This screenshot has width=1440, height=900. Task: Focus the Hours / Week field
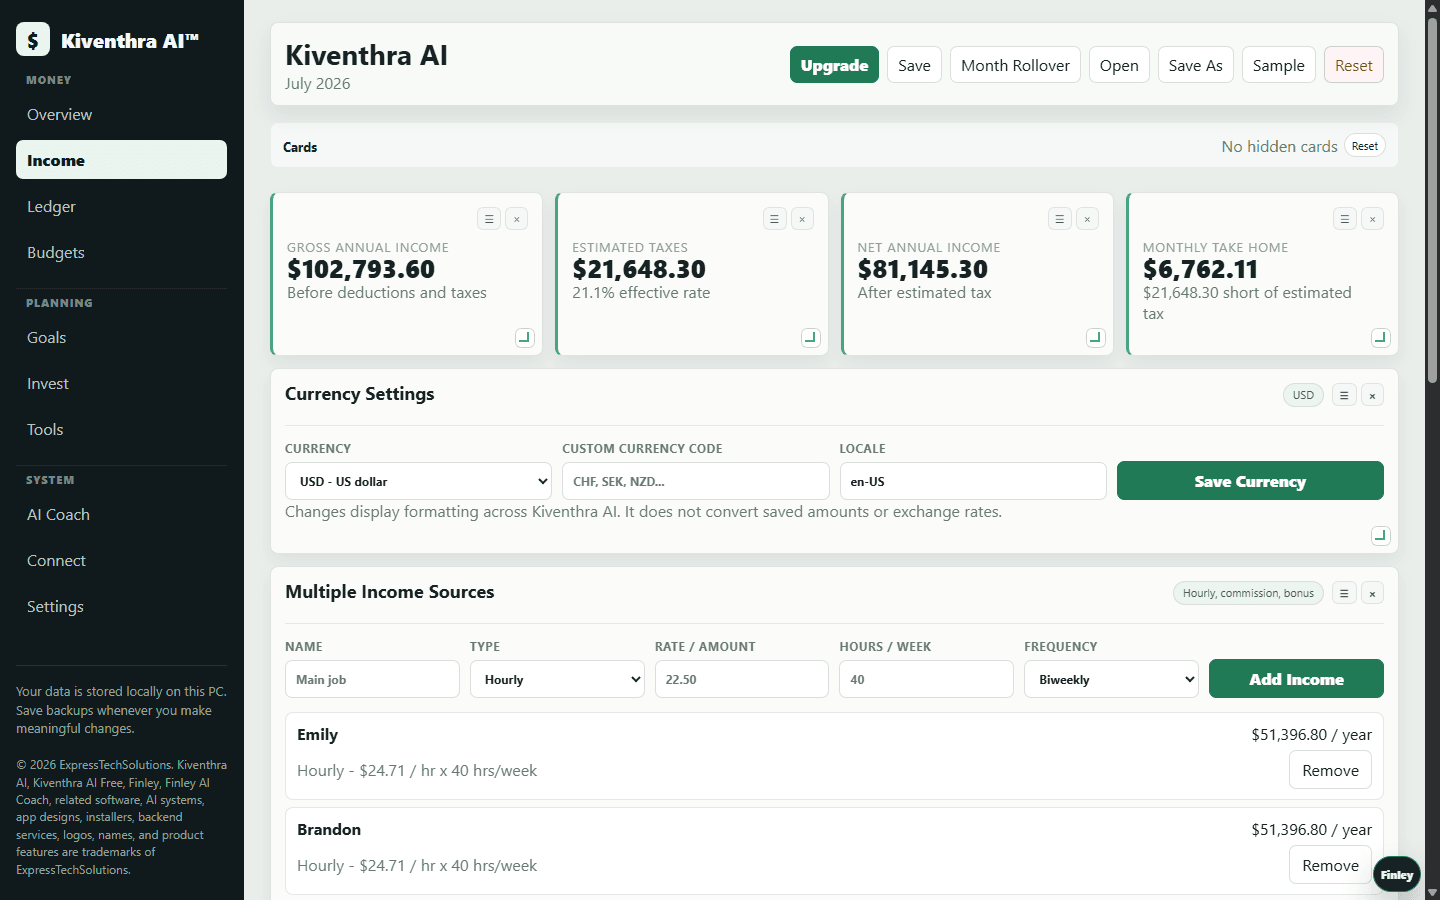tap(926, 679)
